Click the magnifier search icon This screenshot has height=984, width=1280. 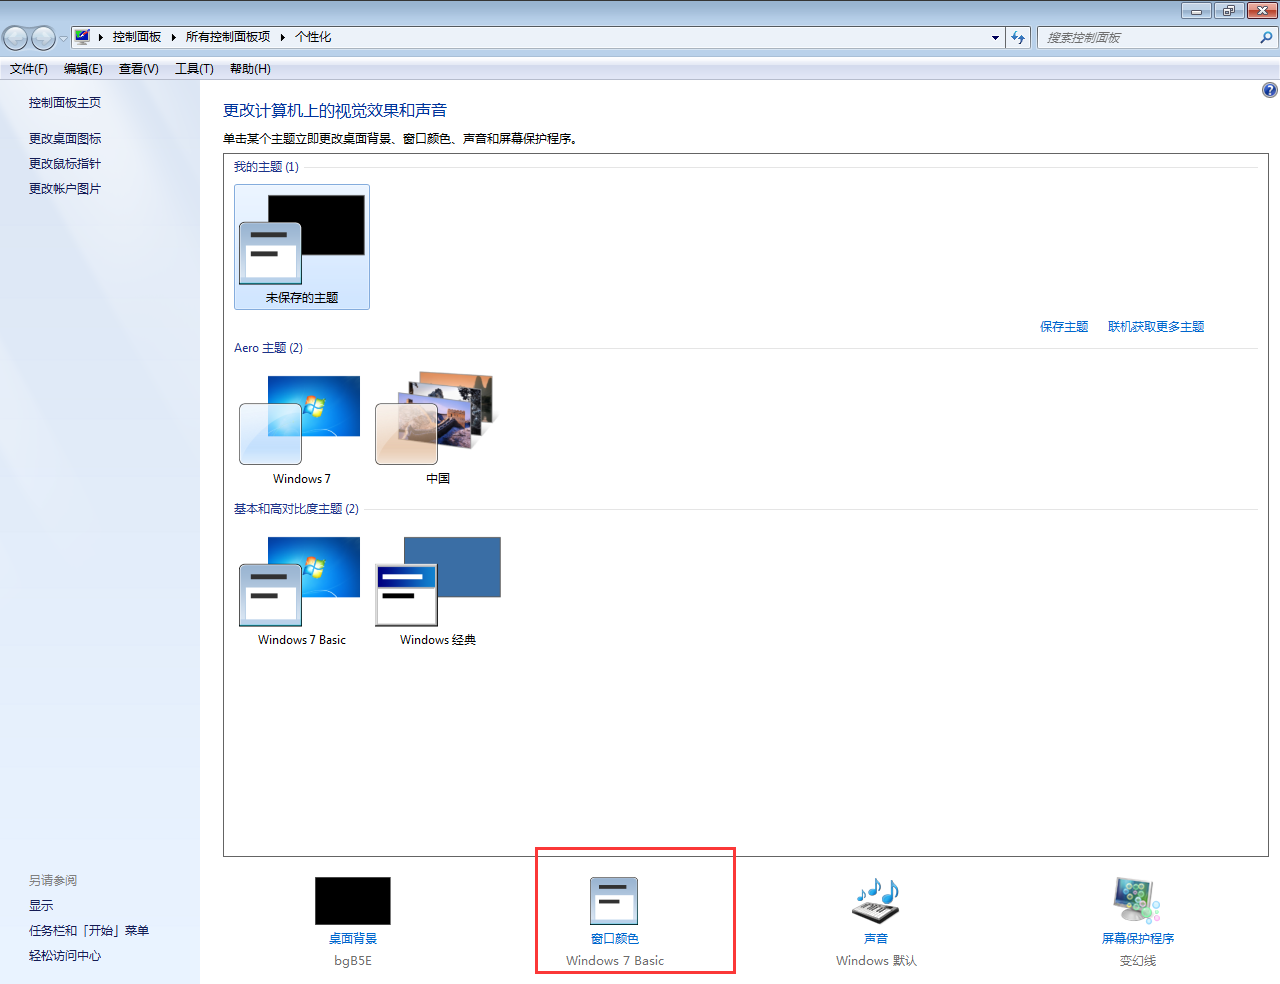1267,38
